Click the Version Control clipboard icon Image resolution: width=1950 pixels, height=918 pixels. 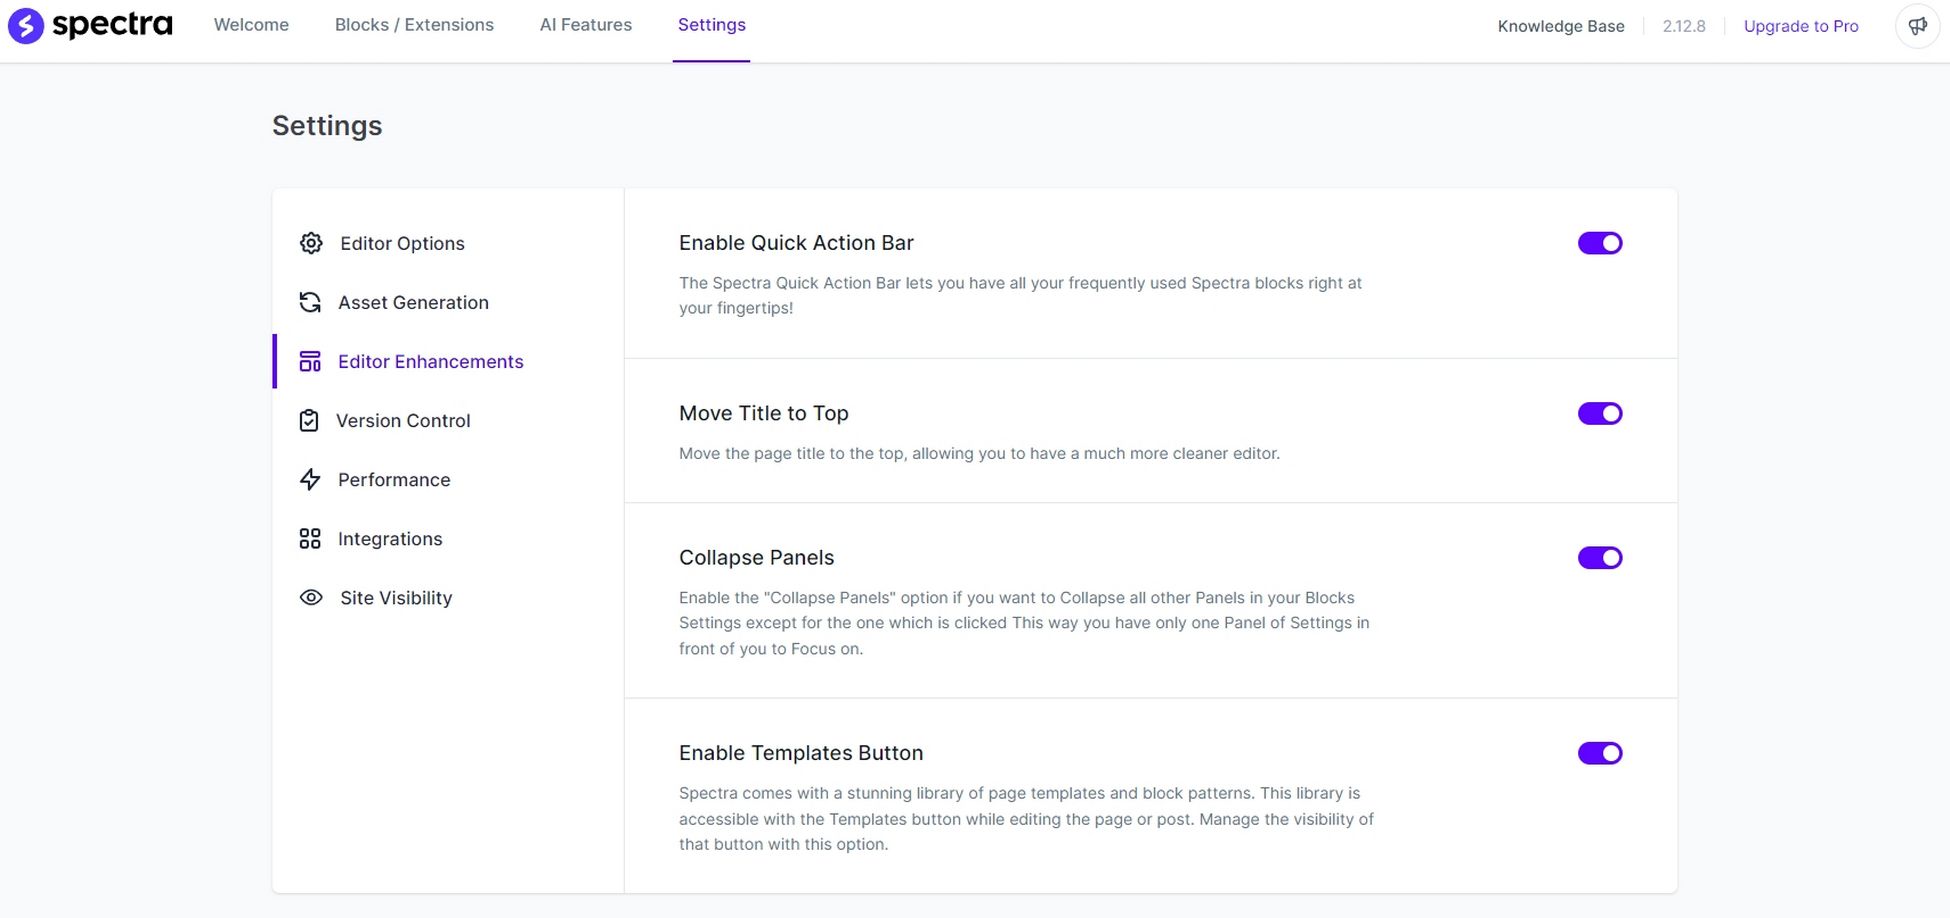[x=310, y=420]
